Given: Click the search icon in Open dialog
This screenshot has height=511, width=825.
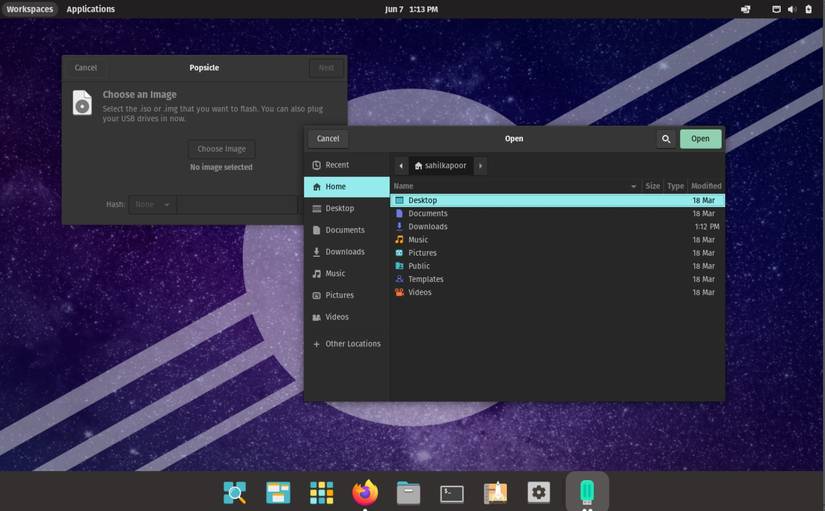Looking at the screenshot, I should pos(666,139).
